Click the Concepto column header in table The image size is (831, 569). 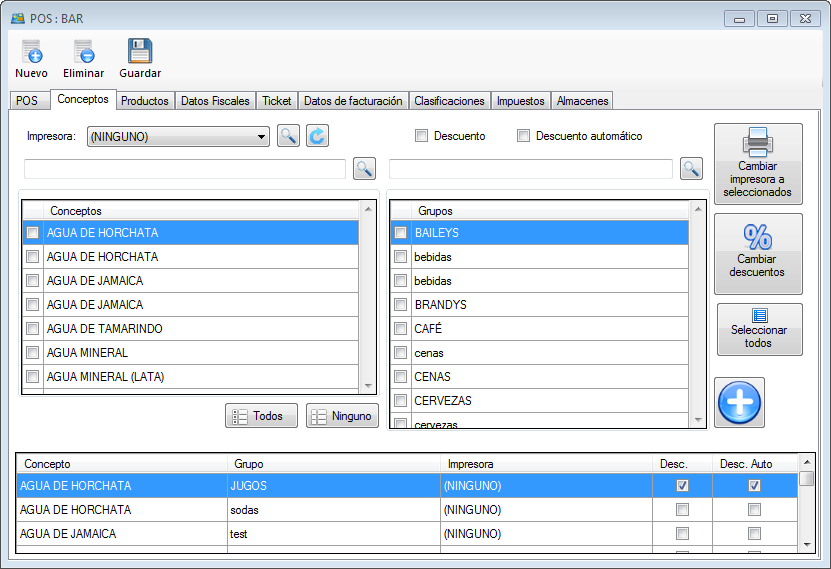(122, 464)
